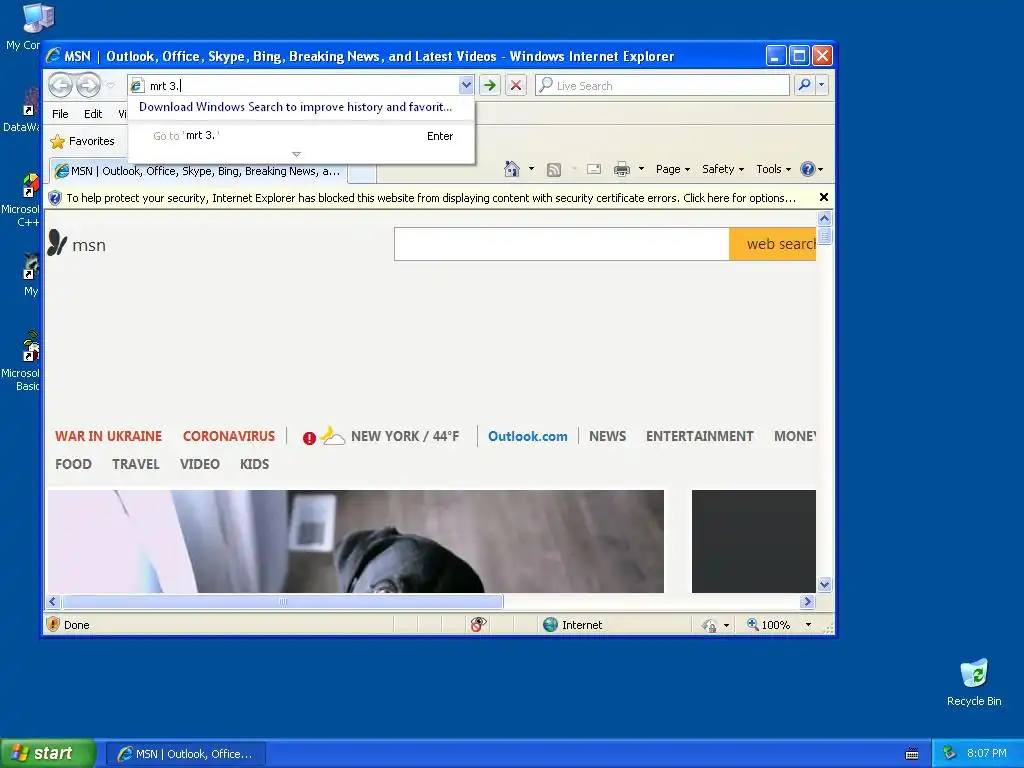Screen dimensions: 1024x768
Task: Open NEWS section link
Action: [x=607, y=436]
